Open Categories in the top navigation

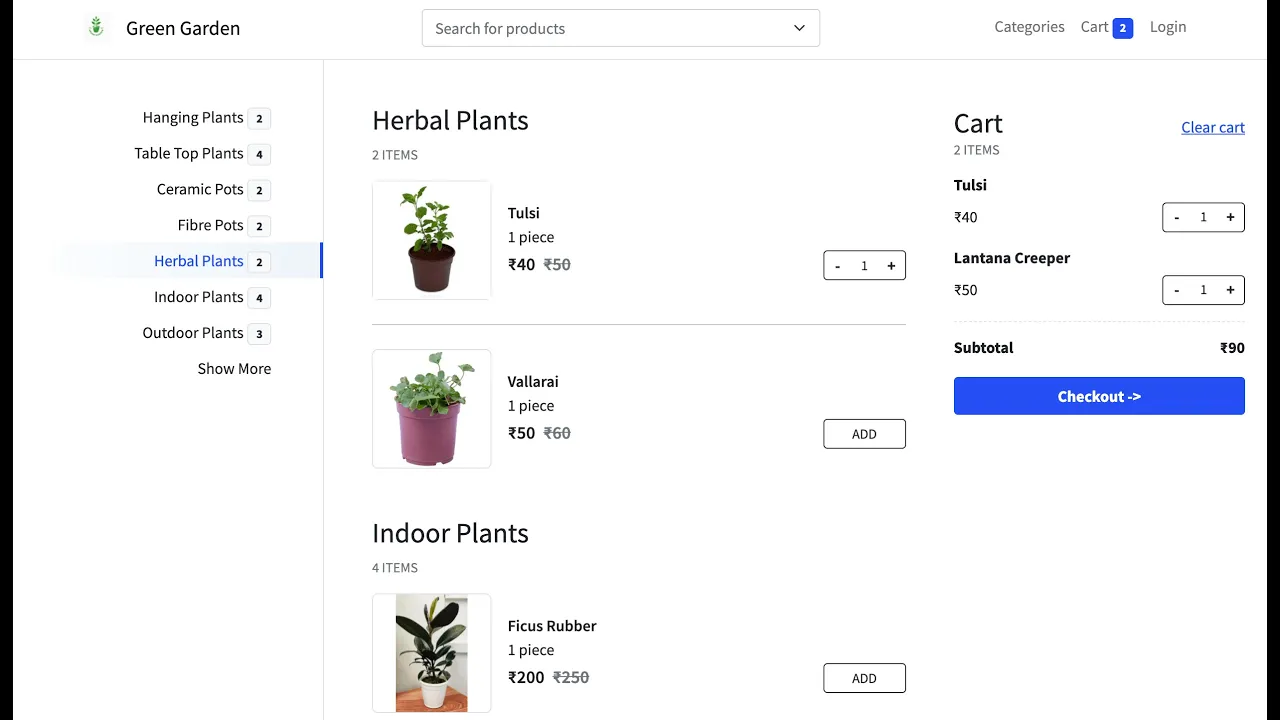click(x=1029, y=27)
